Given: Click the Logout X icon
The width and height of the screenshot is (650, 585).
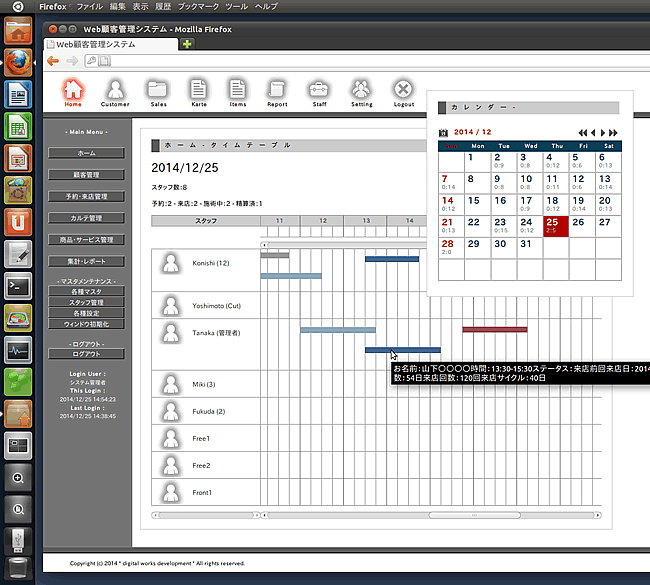Looking at the screenshot, I should click(x=404, y=90).
